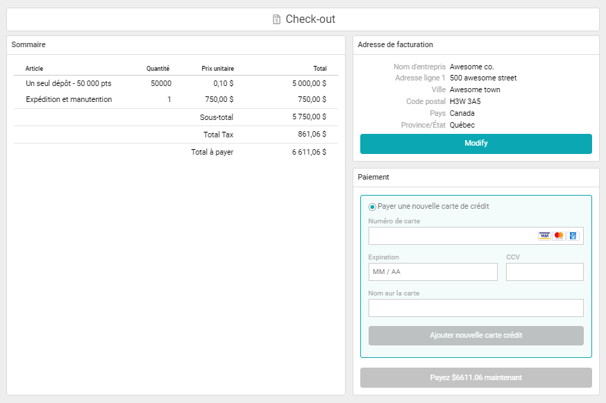Screen dimensions: 606x403
Task: Click the Sommaire panel heading
Action: point(28,45)
